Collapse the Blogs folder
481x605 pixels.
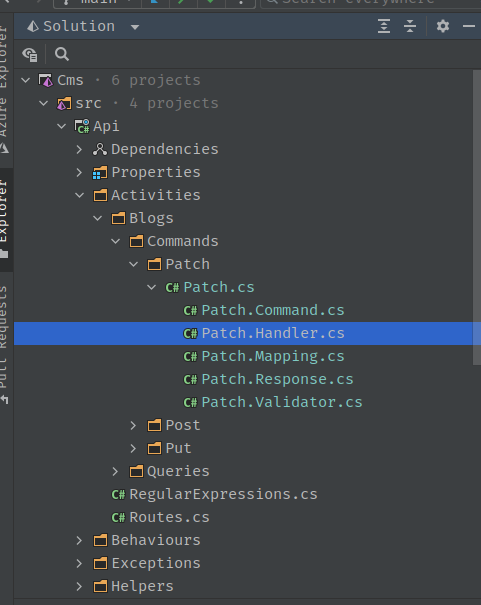click(98, 218)
